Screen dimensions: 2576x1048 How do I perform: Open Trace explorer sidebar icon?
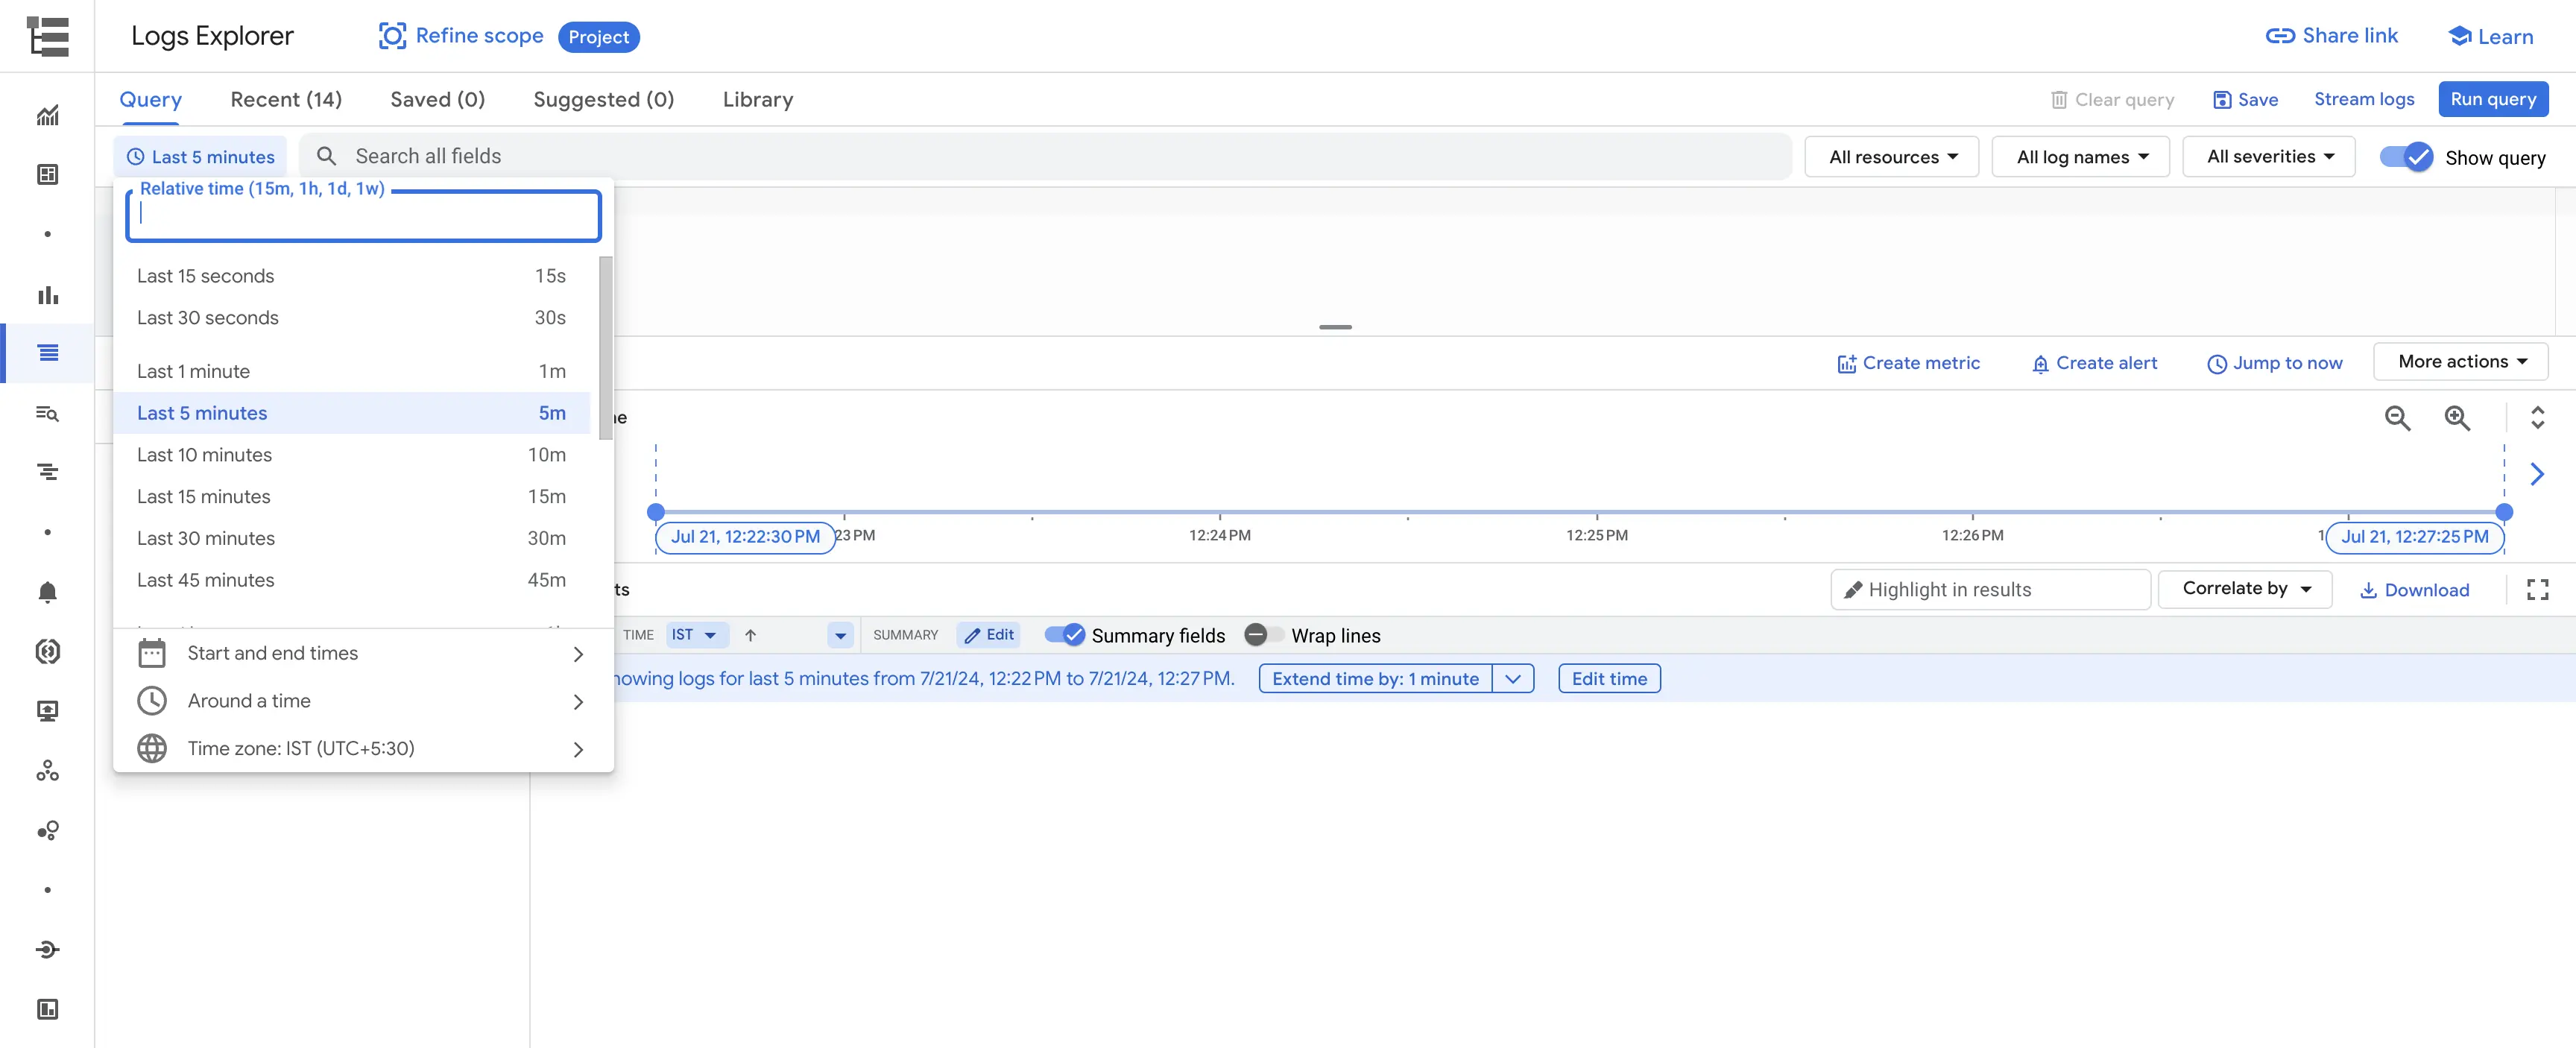pos(47,472)
